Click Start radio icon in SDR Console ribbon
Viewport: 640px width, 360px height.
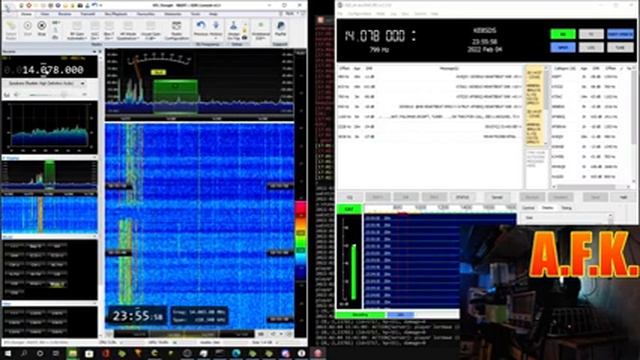[x=27, y=28]
